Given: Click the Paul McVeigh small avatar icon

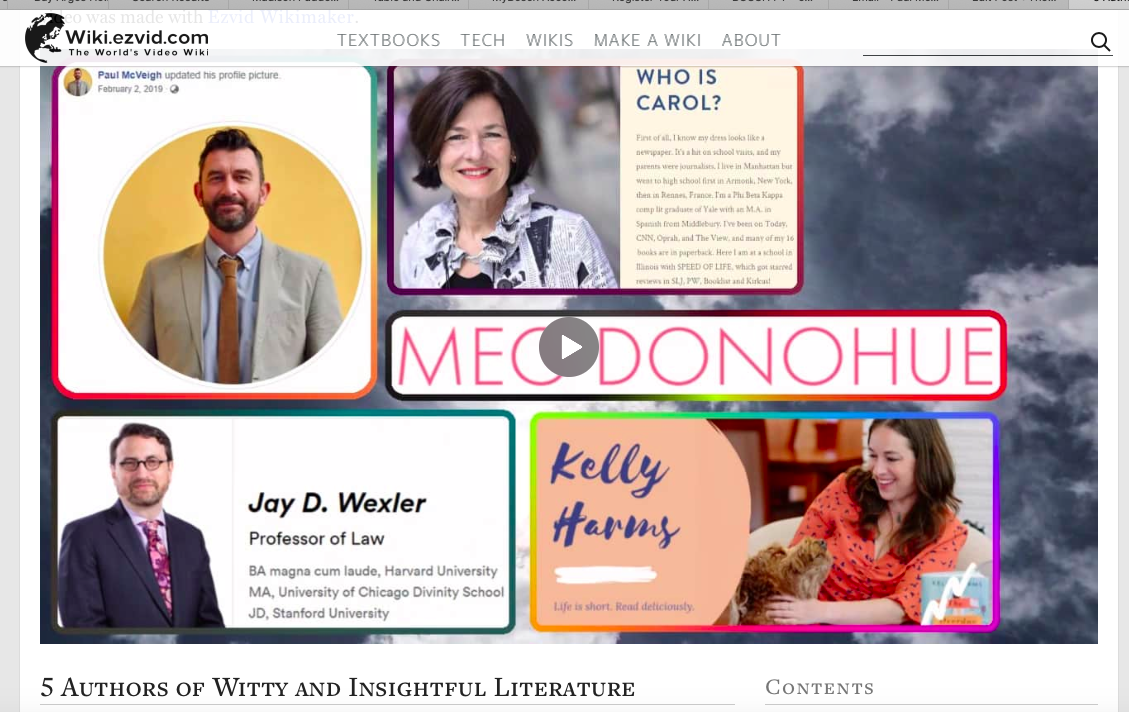Looking at the screenshot, I should 78,82.
